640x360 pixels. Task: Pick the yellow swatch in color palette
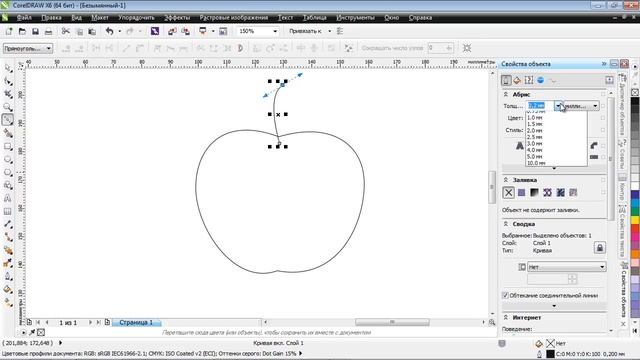(x=635, y=220)
